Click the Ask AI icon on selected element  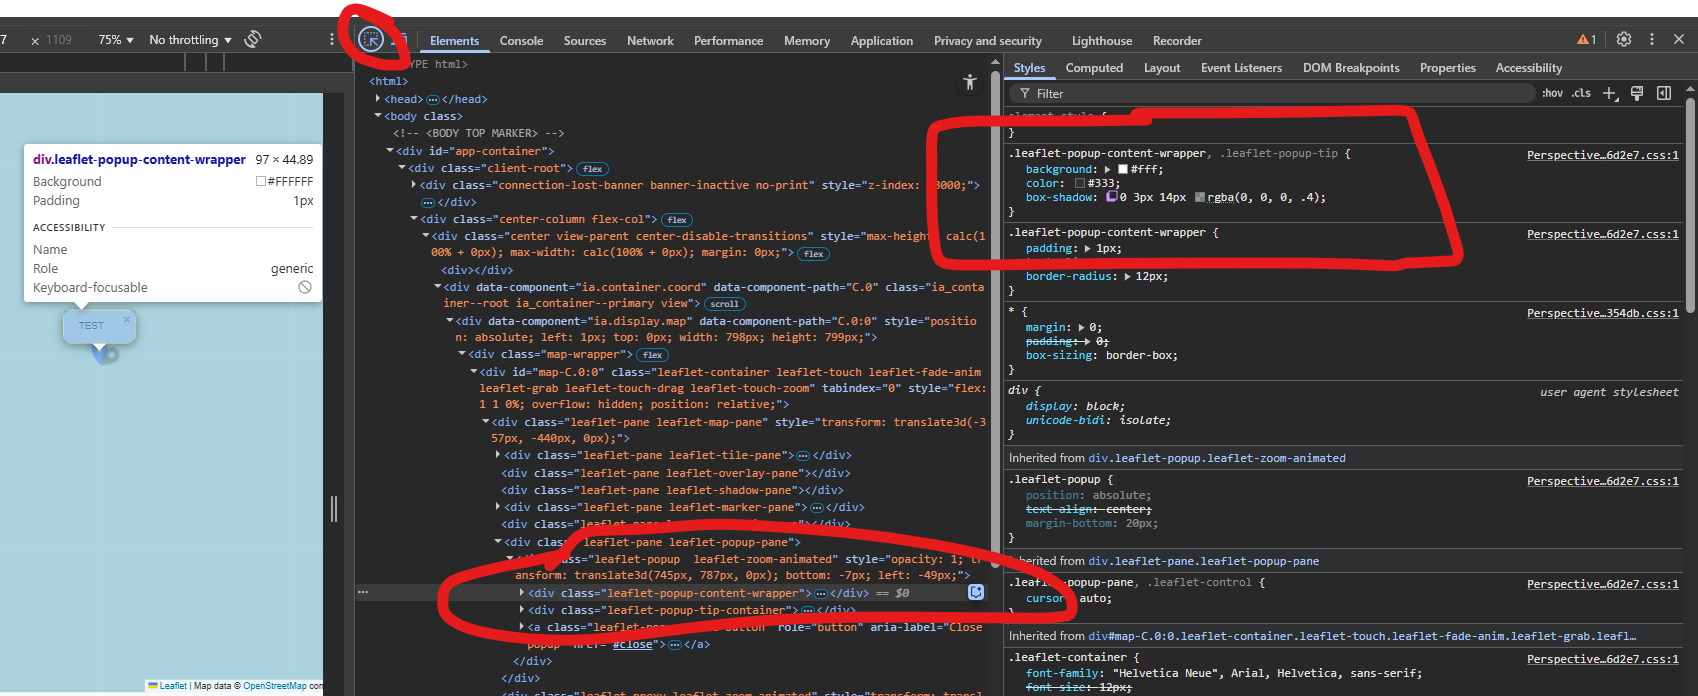[976, 592]
